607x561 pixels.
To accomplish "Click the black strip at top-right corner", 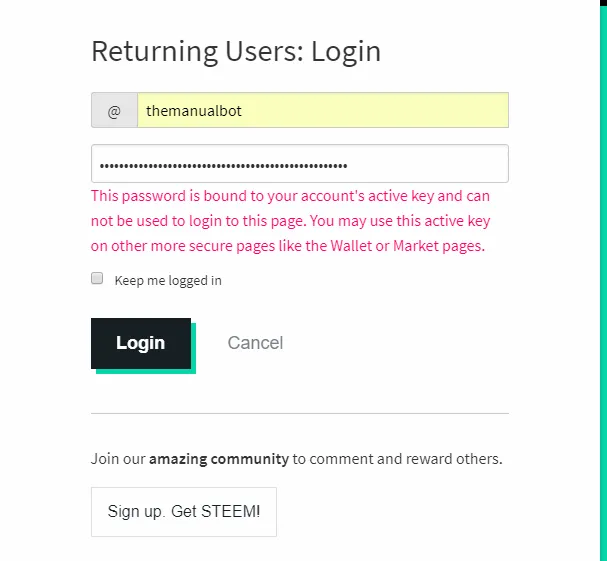I will click(603, 5).
